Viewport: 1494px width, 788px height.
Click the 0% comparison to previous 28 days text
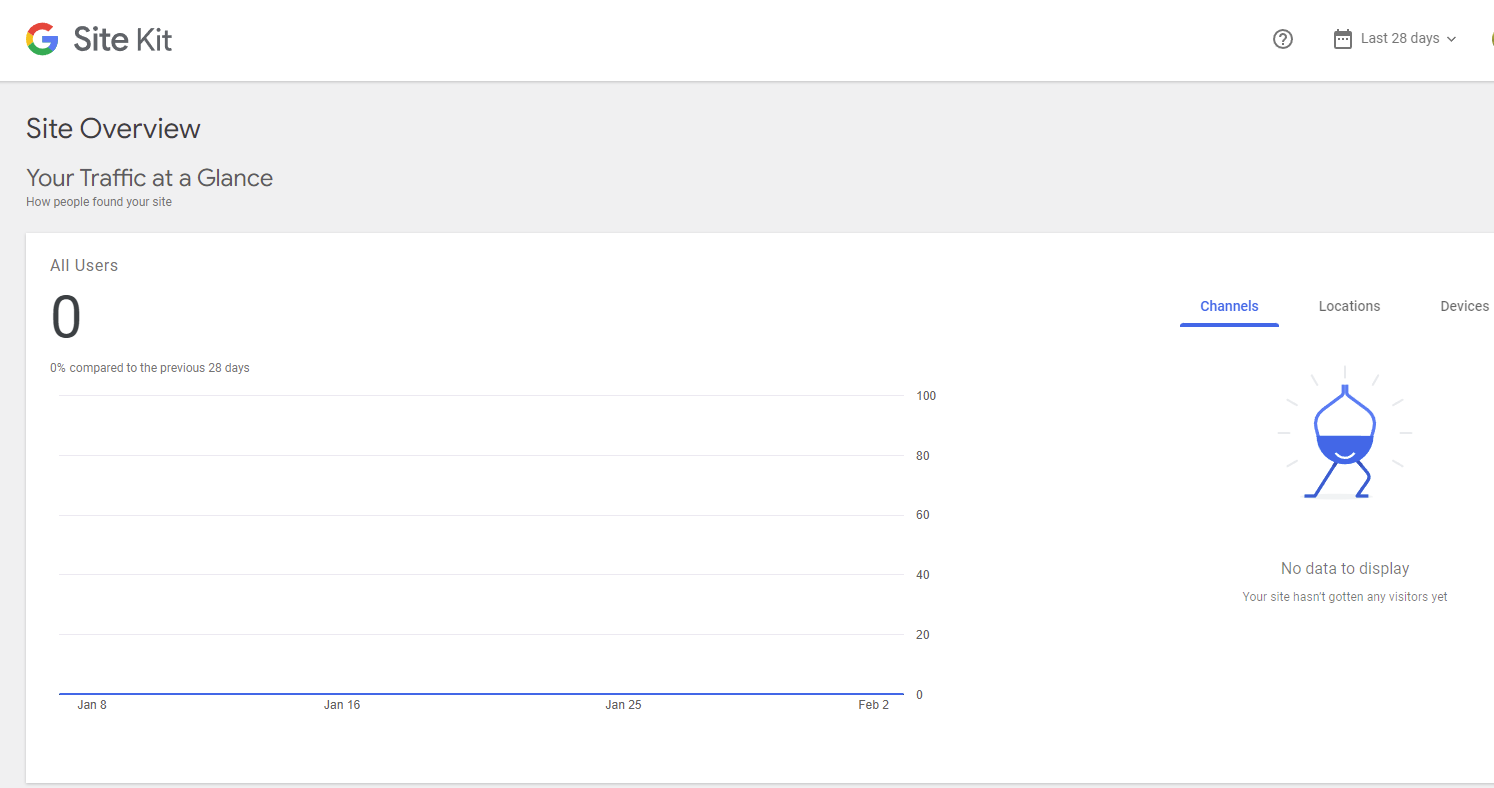tap(150, 368)
